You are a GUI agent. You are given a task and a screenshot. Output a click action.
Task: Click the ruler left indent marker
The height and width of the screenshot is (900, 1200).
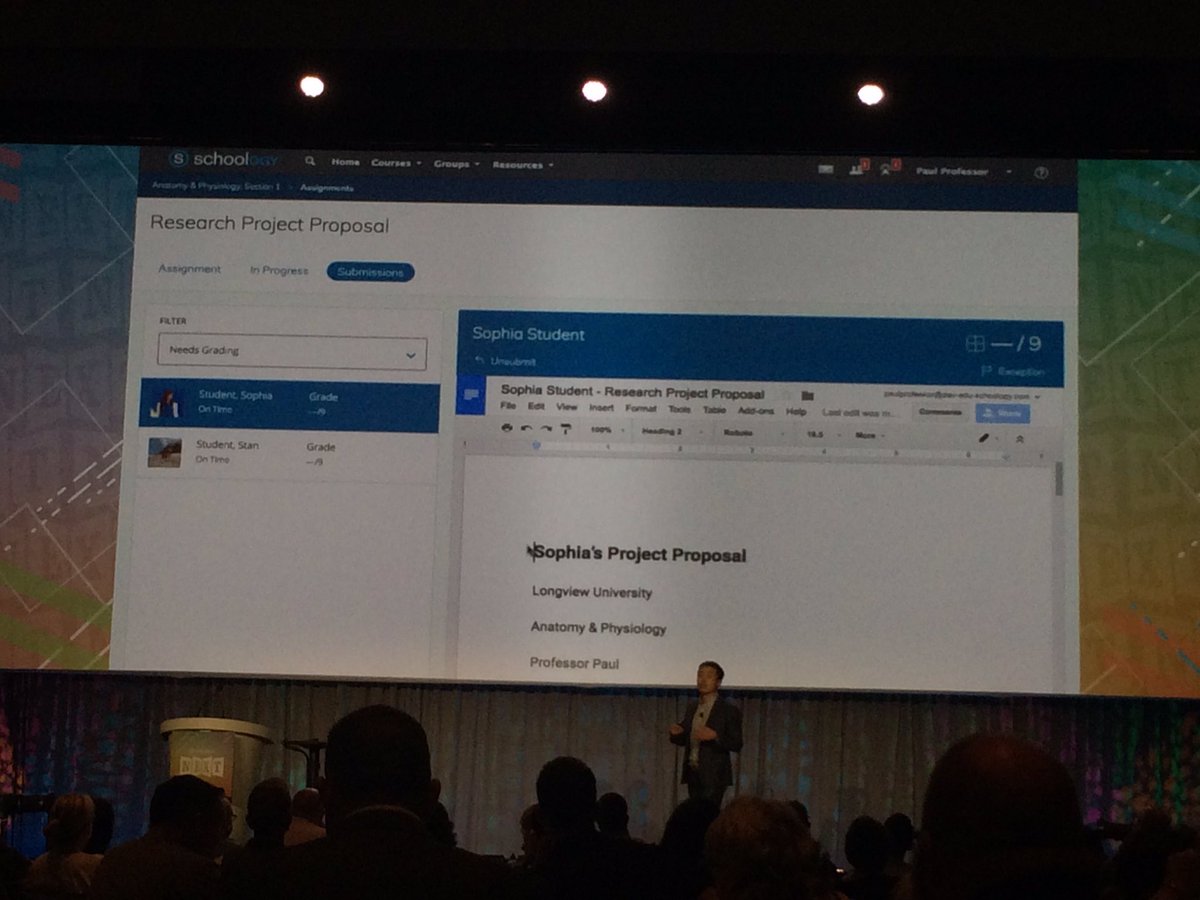click(x=535, y=447)
